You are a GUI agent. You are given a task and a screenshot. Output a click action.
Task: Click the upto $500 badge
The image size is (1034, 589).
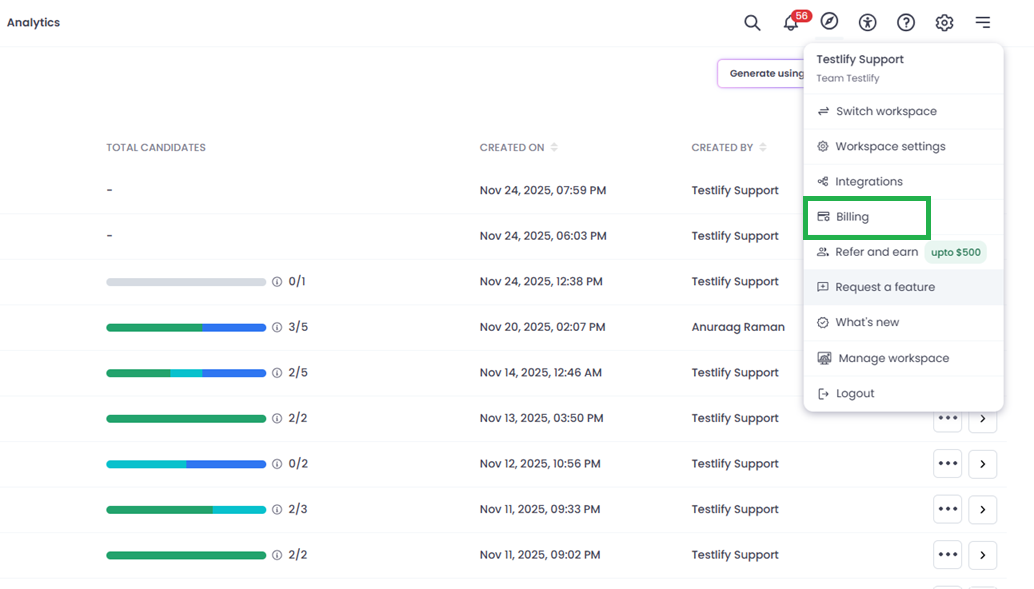point(956,253)
